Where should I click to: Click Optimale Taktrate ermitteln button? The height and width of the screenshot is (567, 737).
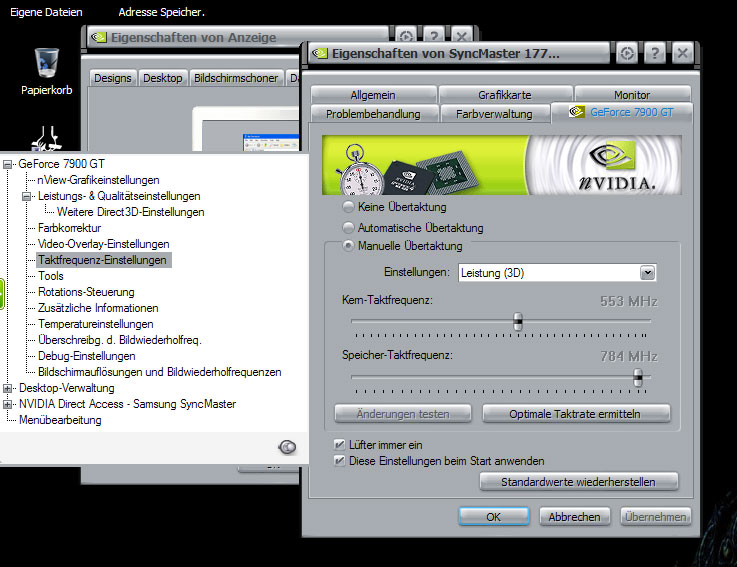tap(576, 414)
